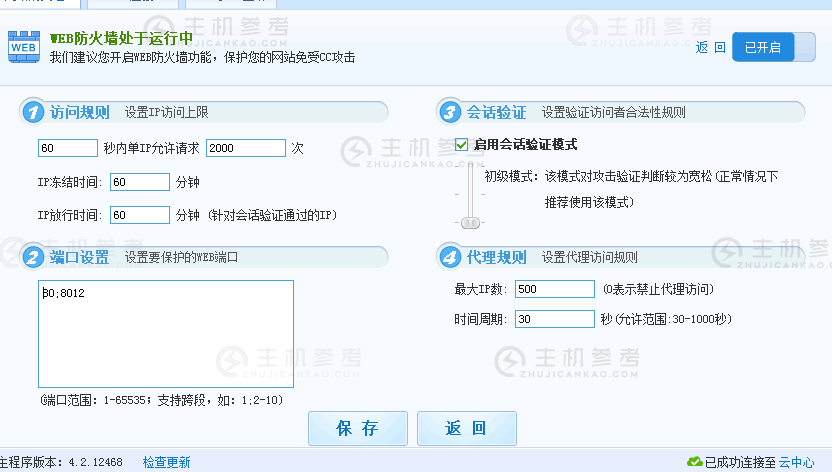The image size is (832, 472).
Task: Toggle the 已开启 firewall switch
Action: click(x=773, y=47)
